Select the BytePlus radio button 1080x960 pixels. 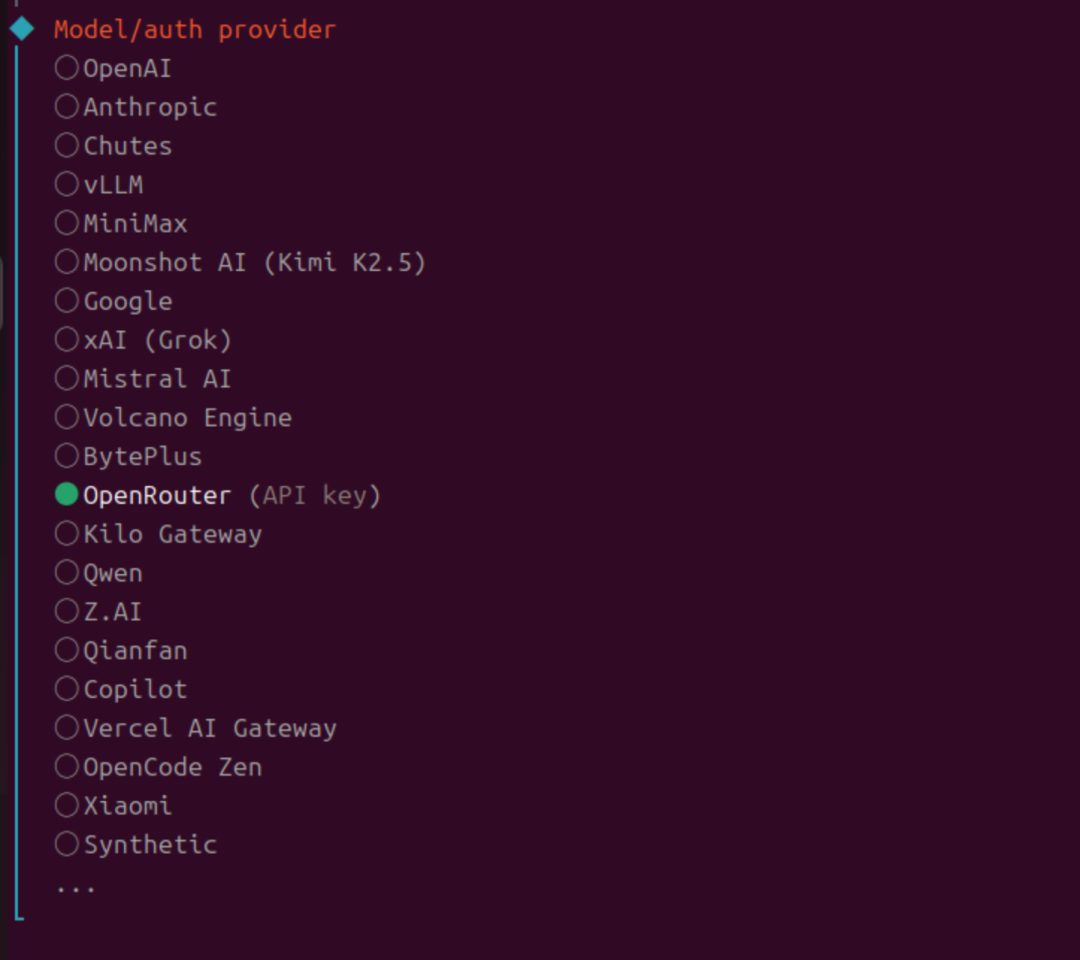(x=67, y=456)
